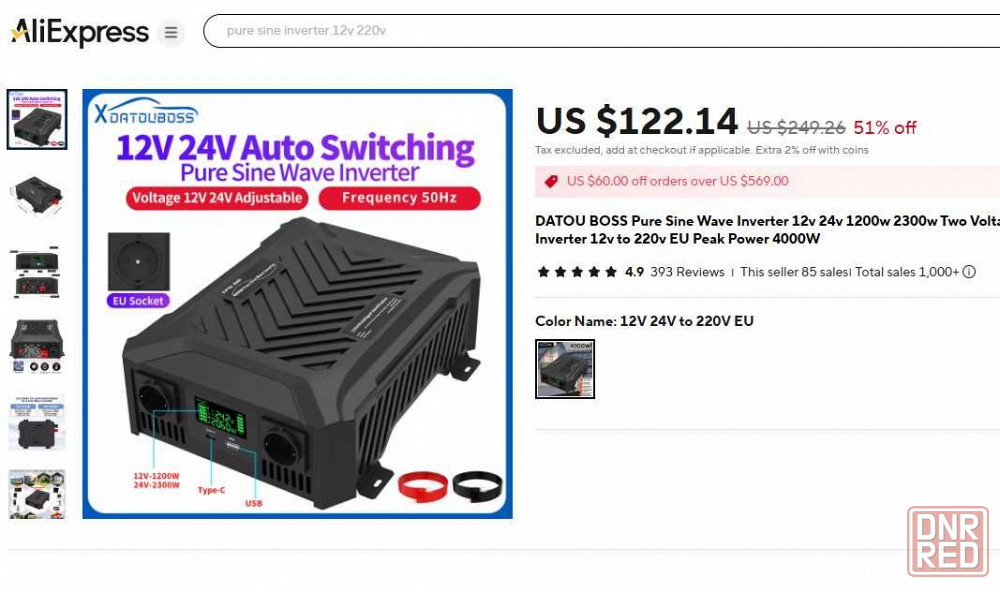This screenshot has width=1000, height=592.
Task: Click the total sales info icon
Action: tap(969, 272)
